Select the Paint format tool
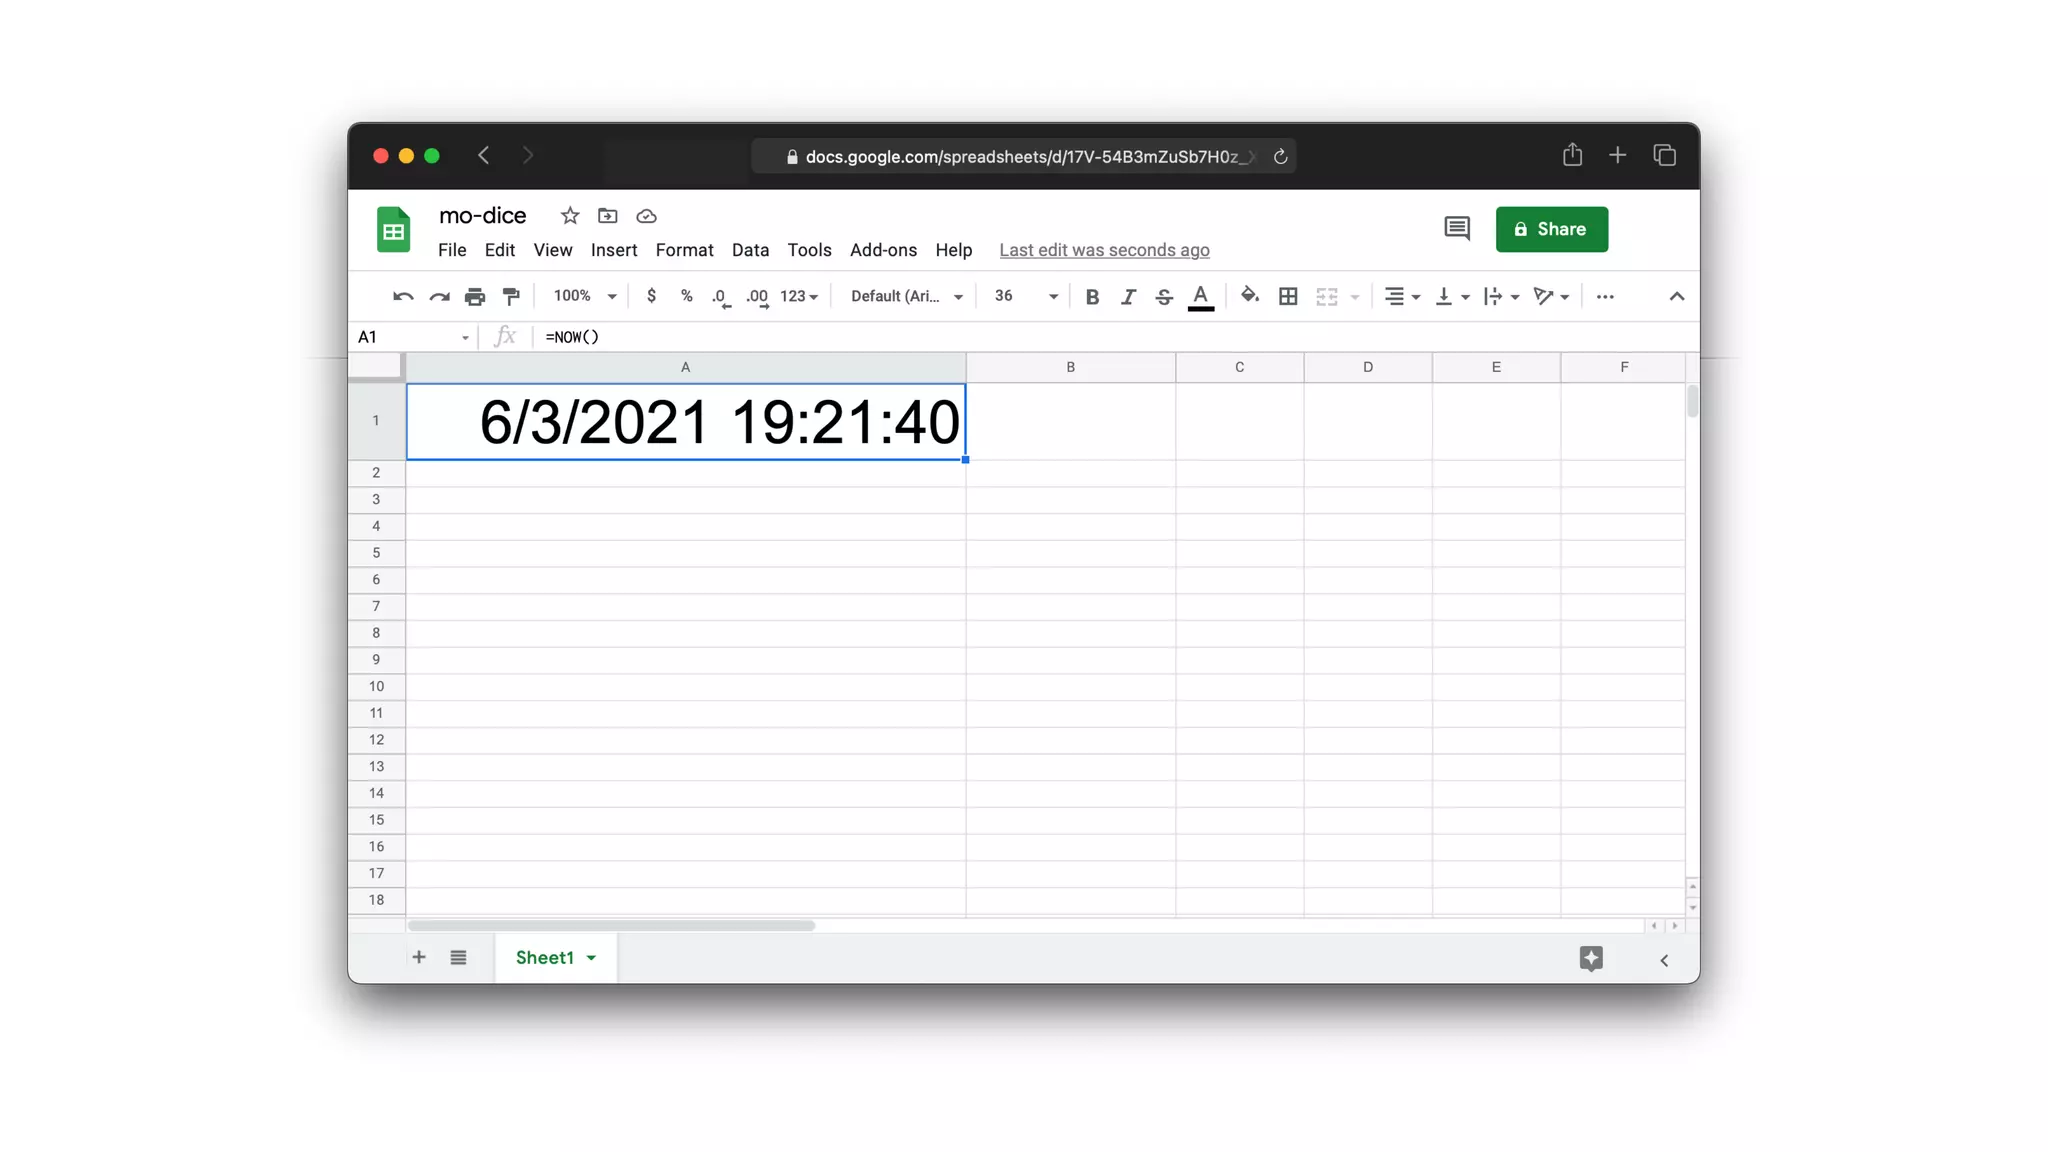 511,296
